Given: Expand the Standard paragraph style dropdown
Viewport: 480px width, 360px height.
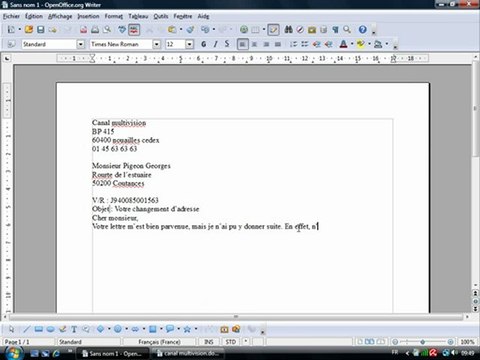Looking at the screenshot, I should [x=81, y=44].
